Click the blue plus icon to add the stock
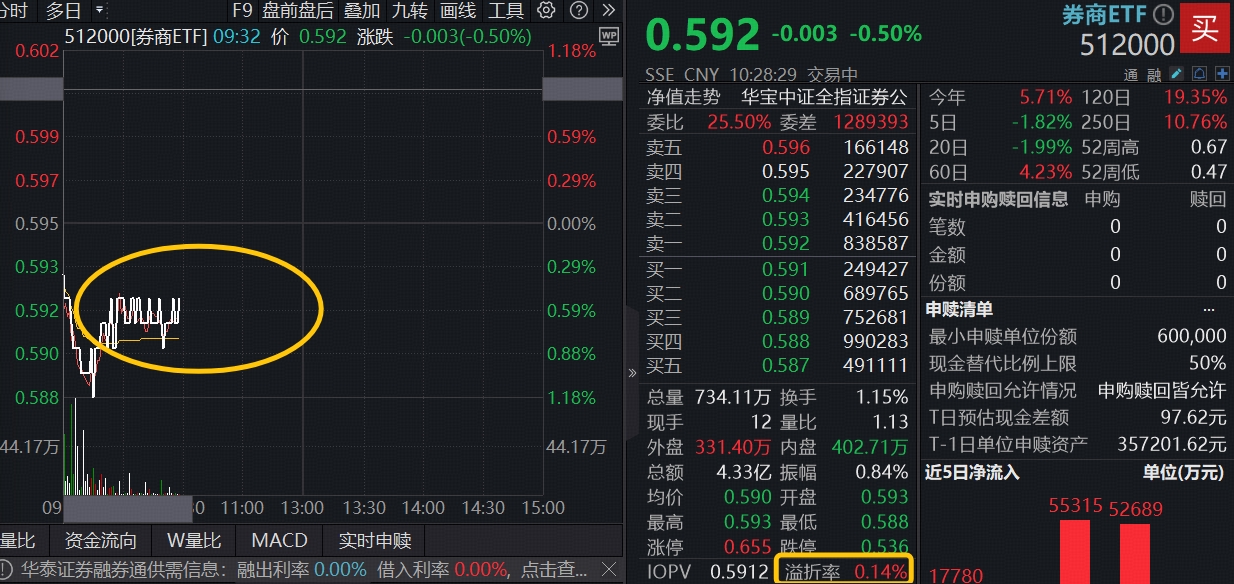 click(x=1222, y=74)
